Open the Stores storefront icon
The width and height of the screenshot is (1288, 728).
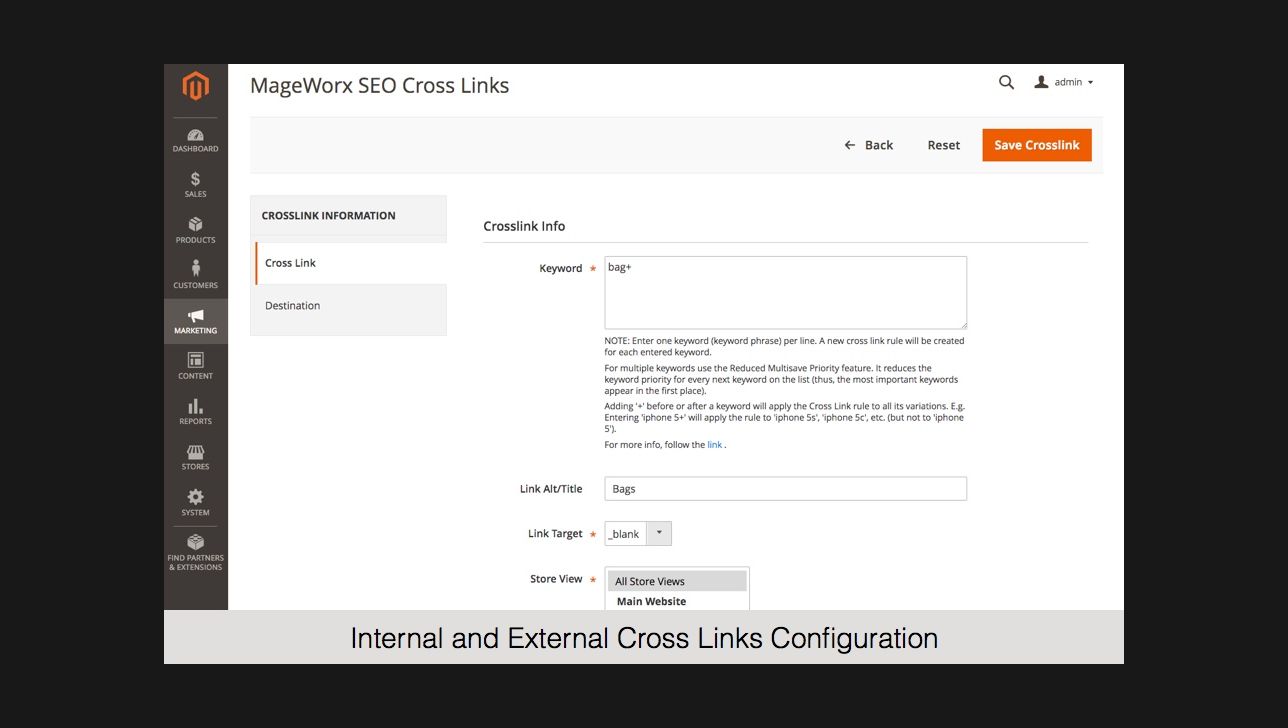(x=195, y=453)
